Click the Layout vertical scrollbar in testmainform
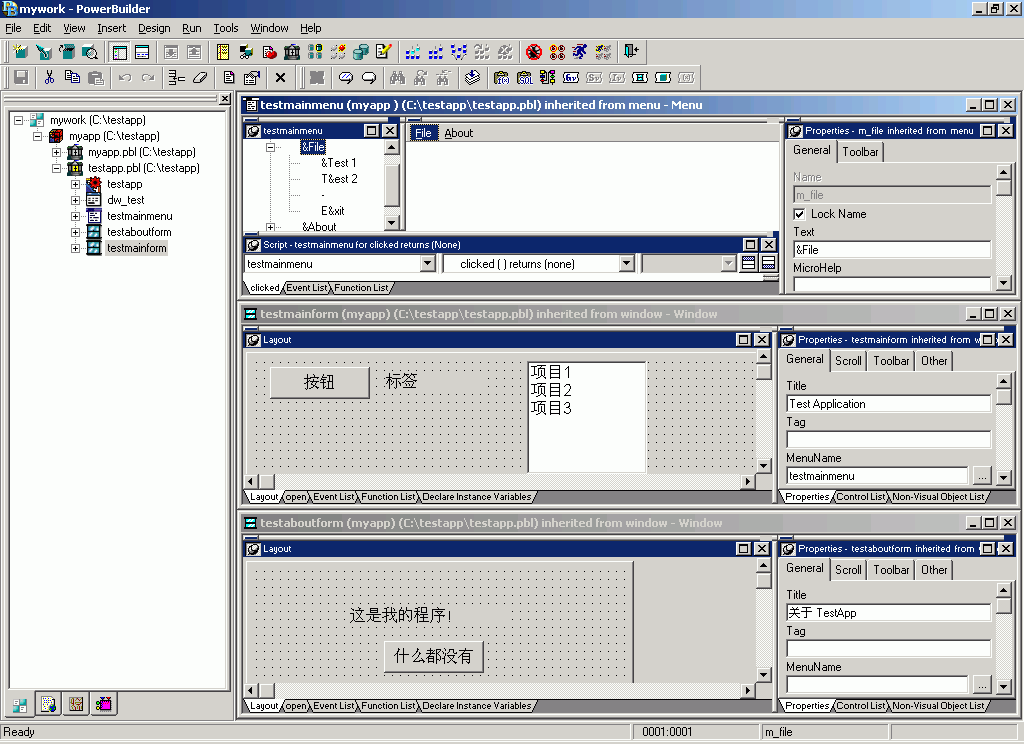1024x744 pixels. click(763, 411)
